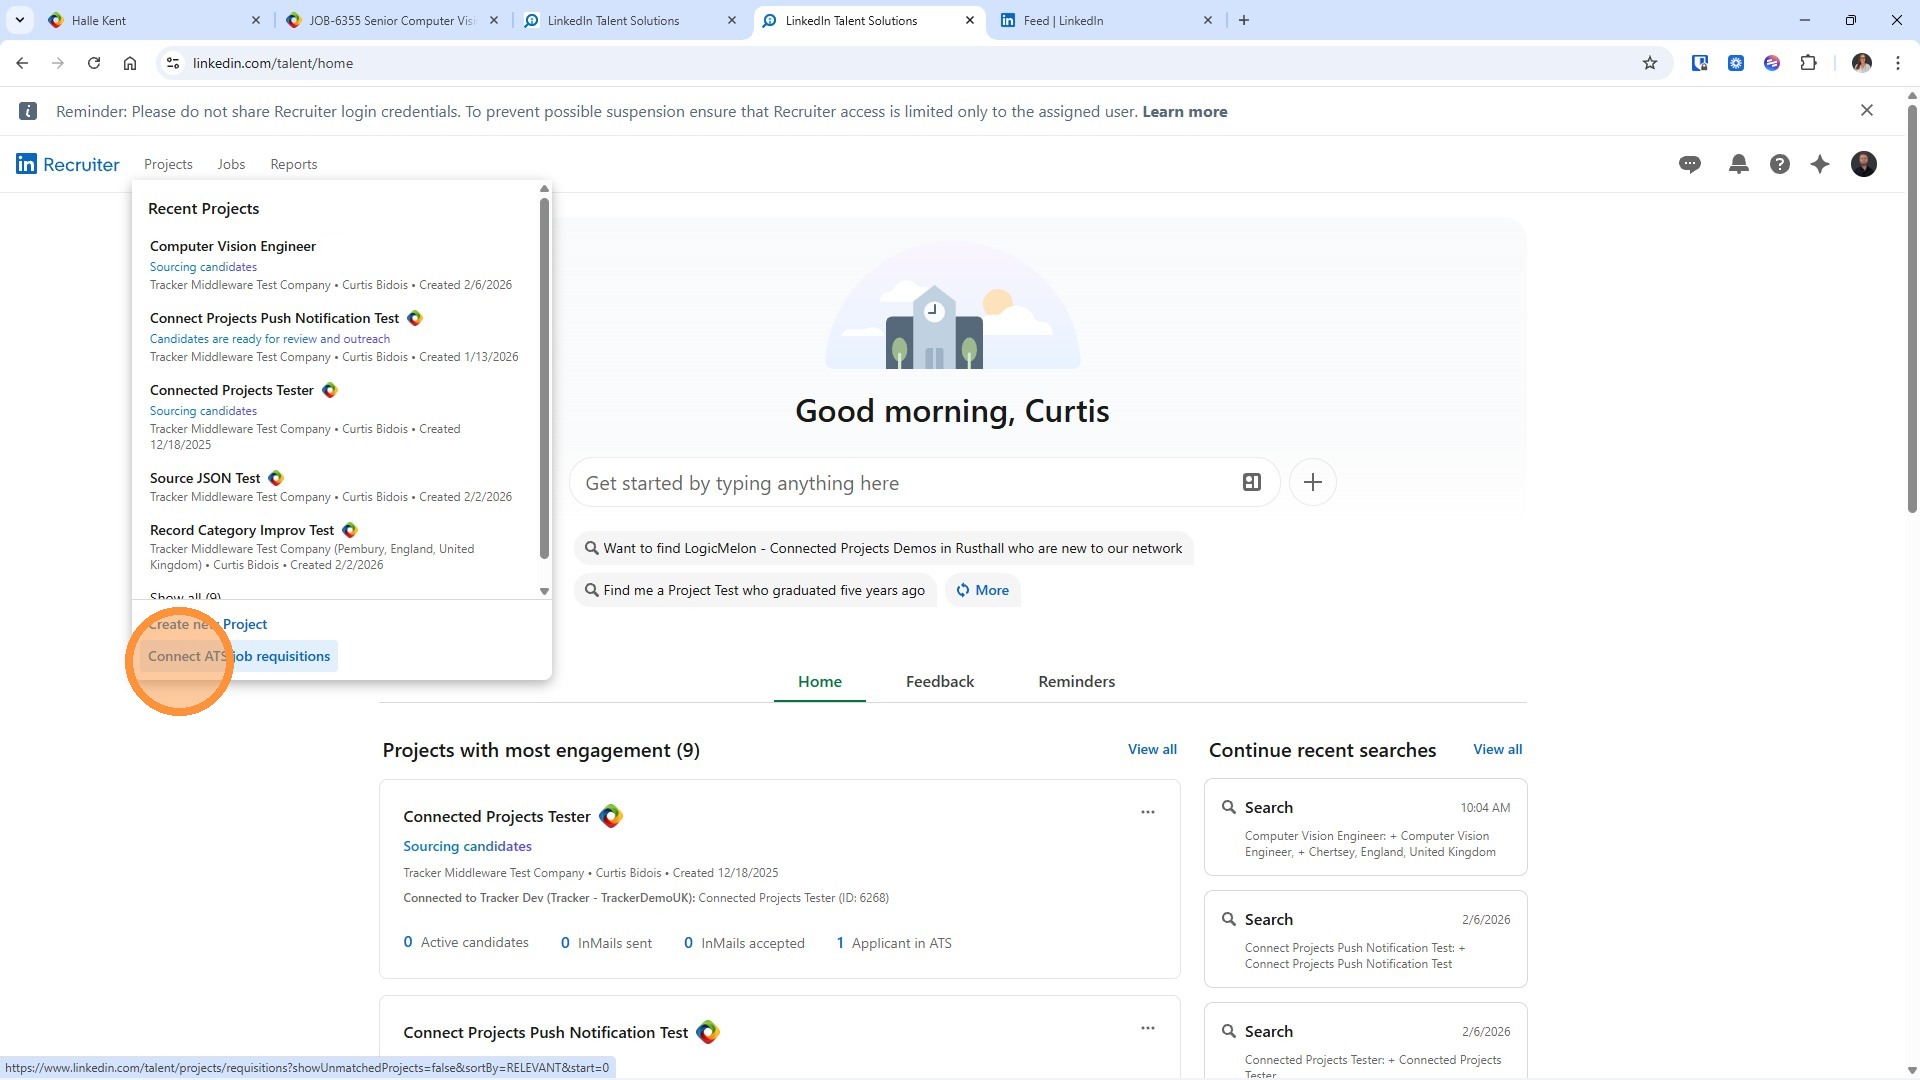
Task: Switch to the Feedback tab
Action: [x=939, y=682]
